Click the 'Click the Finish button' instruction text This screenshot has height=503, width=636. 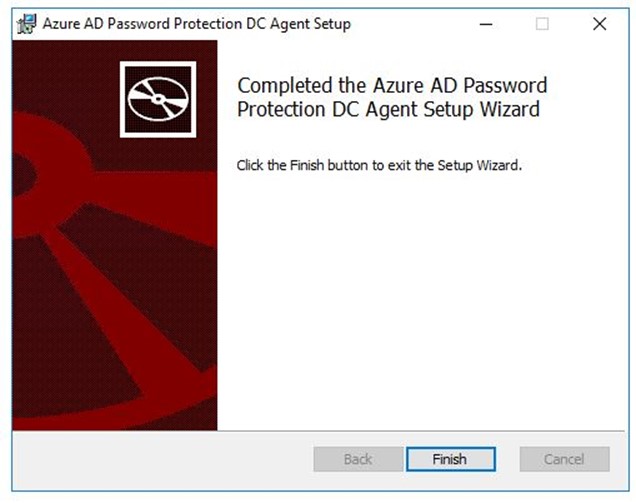click(x=379, y=165)
